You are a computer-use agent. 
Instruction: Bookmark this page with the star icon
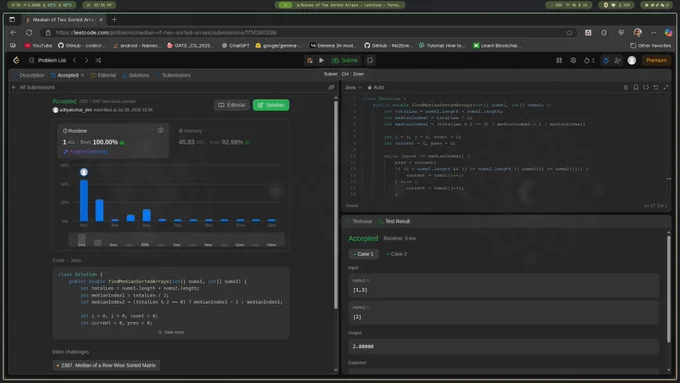[569, 33]
